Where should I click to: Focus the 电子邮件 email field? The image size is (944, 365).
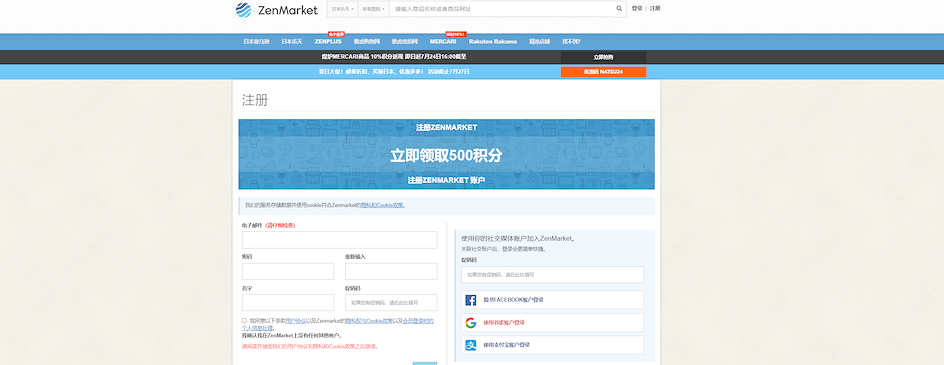(x=340, y=240)
